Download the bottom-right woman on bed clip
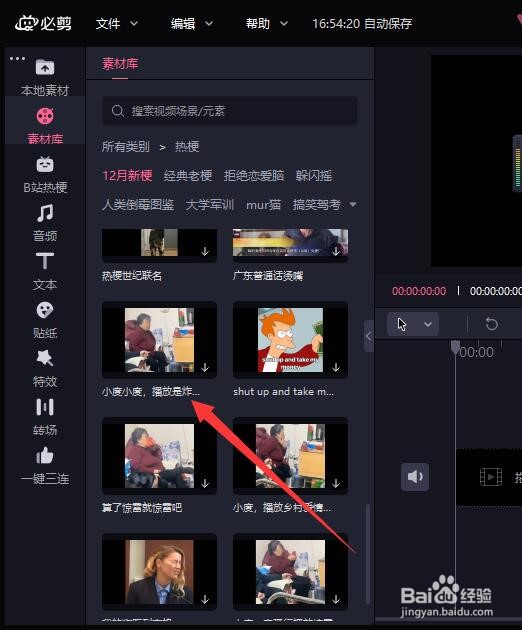This screenshot has width=522, height=630. point(336,599)
